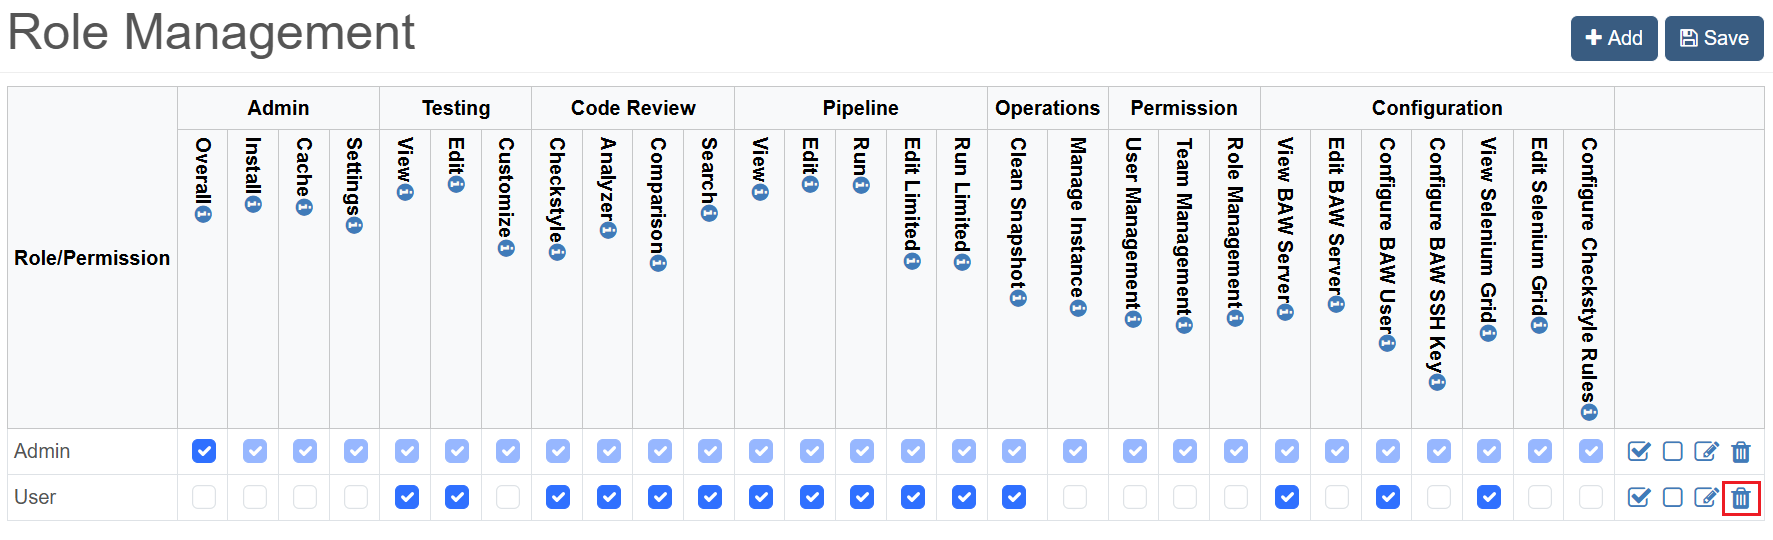Viewport: 1773px width, 540px height.
Task: Edit the User role using pencil icon
Action: [x=1706, y=498]
